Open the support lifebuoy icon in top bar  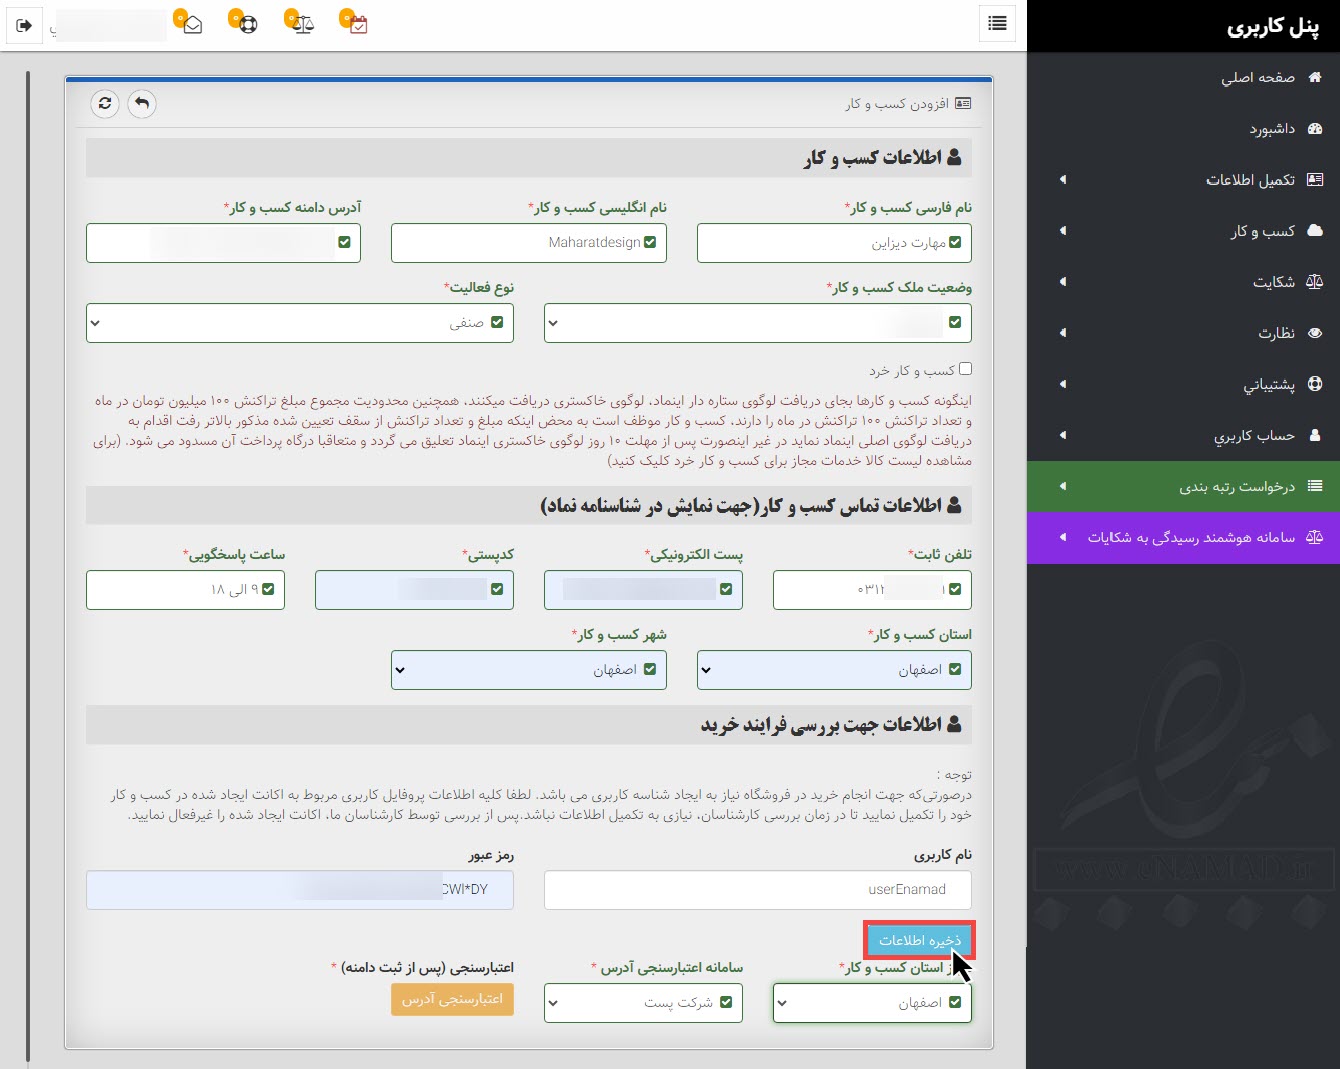point(248,24)
